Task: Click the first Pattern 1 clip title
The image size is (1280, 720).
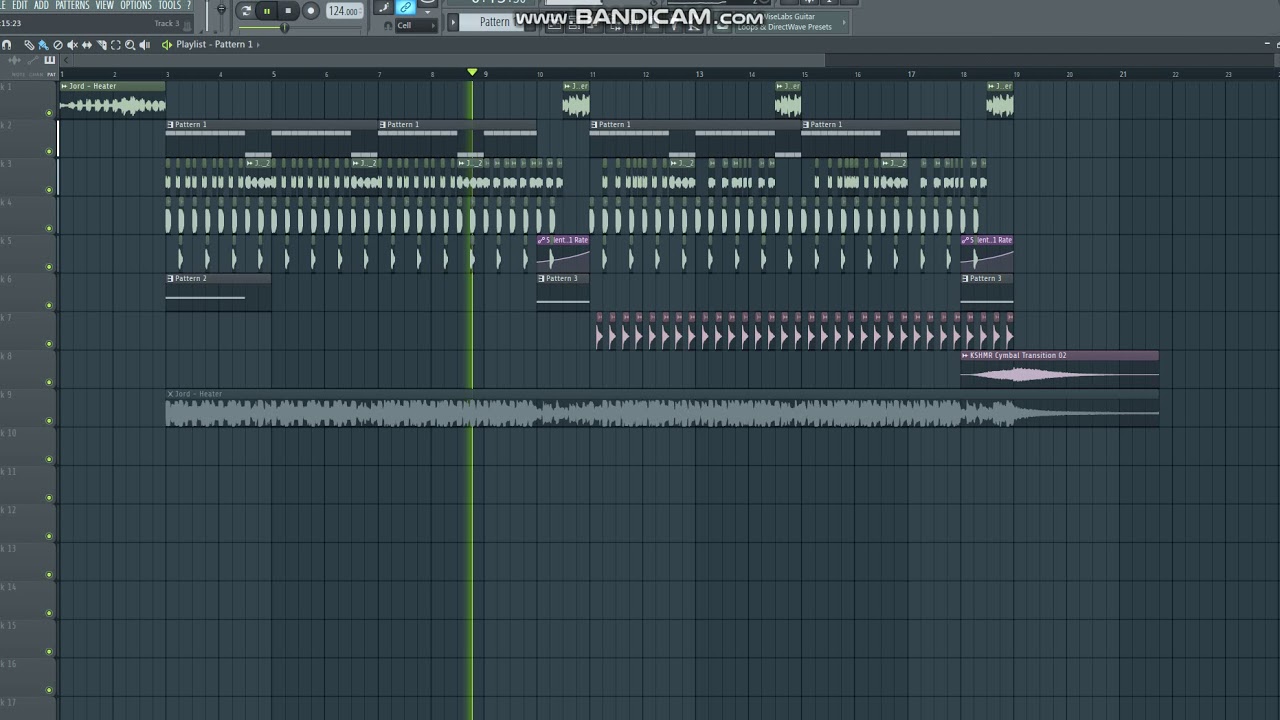Action: [x=191, y=125]
